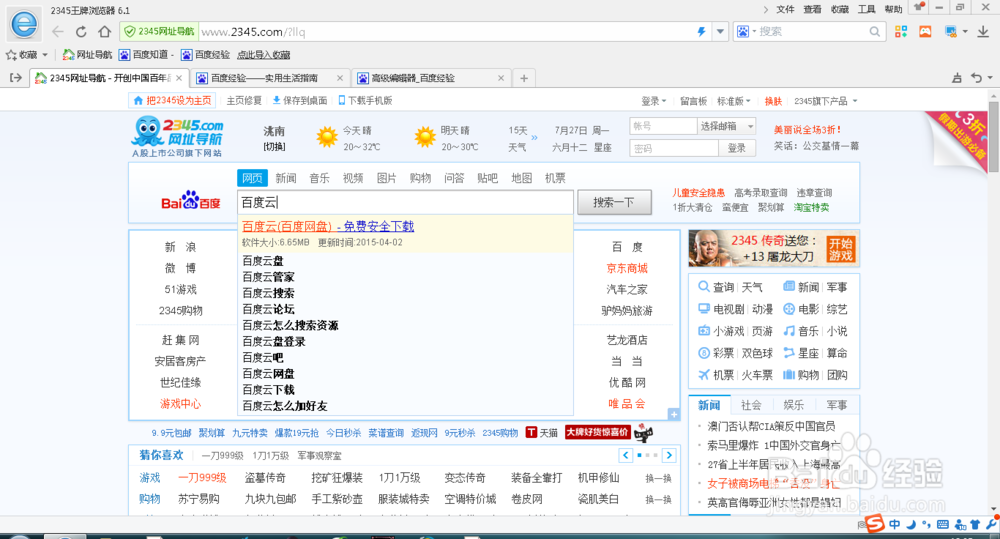1000x539 pixels.
Task: Select suggestion 百度云怎么搜索资源
Action: click(290, 325)
